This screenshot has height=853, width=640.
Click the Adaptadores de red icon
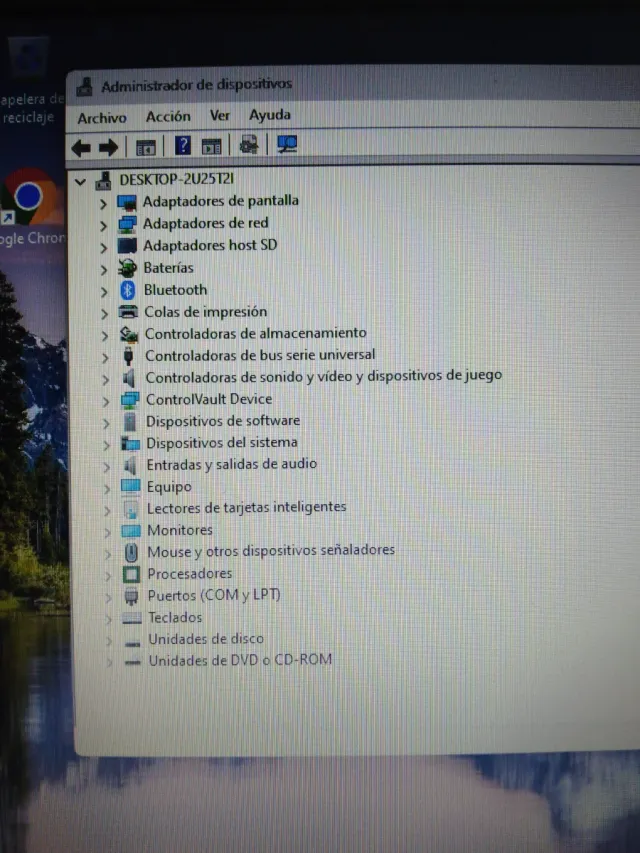coord(127,224)
